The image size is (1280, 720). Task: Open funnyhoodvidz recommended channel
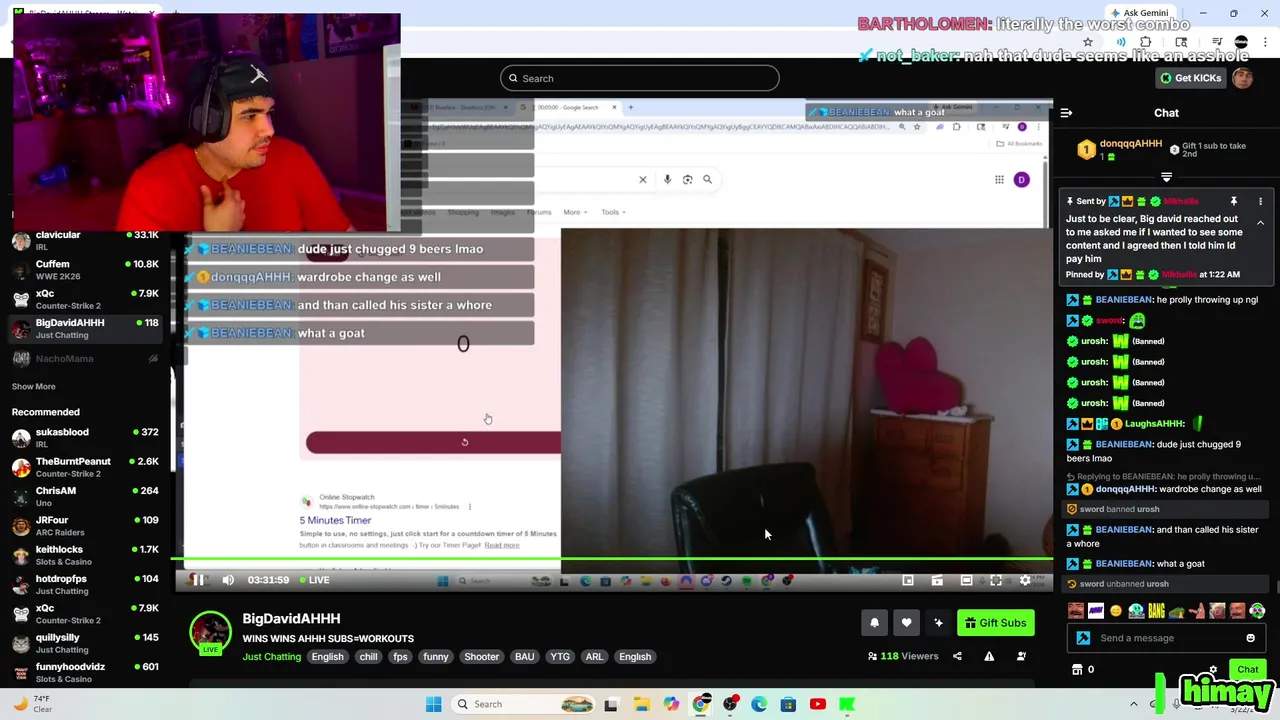(85, 672)
